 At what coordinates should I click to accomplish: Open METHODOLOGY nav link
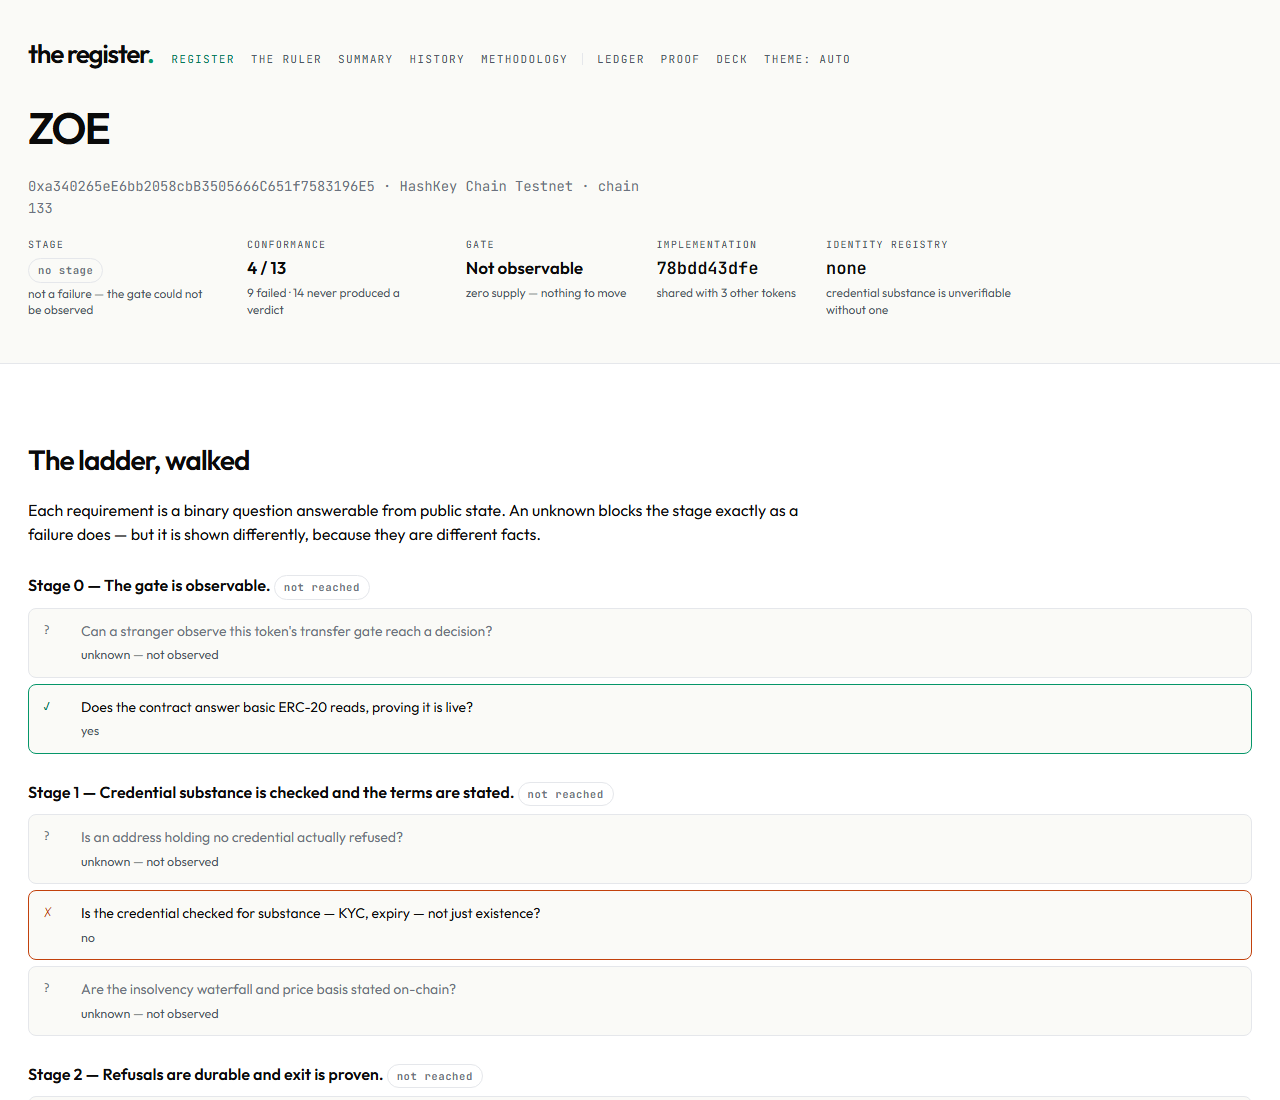[x=524, y=60]
